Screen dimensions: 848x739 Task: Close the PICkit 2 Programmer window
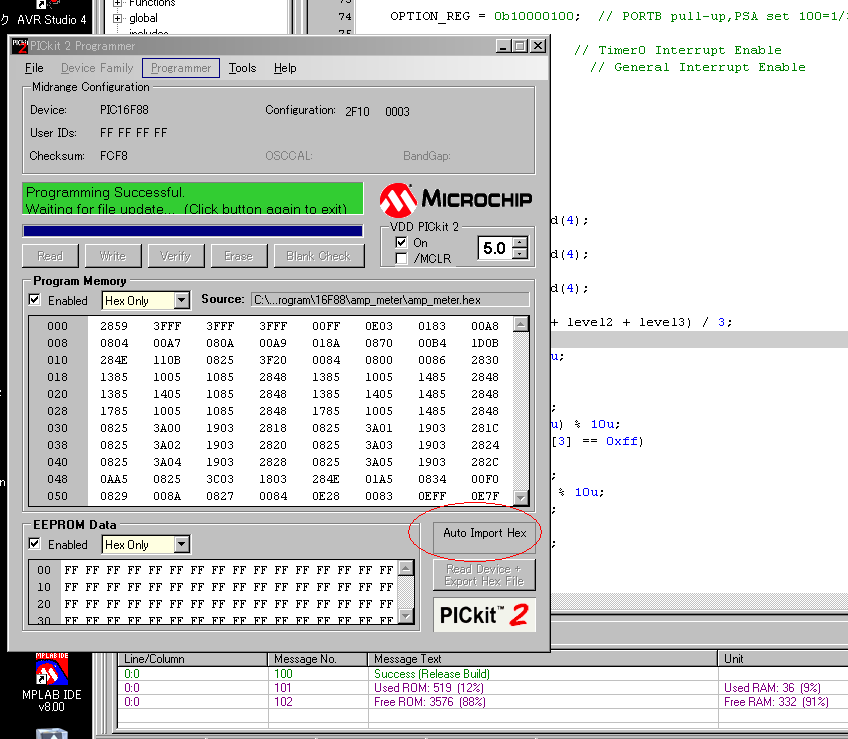(538, 46)
